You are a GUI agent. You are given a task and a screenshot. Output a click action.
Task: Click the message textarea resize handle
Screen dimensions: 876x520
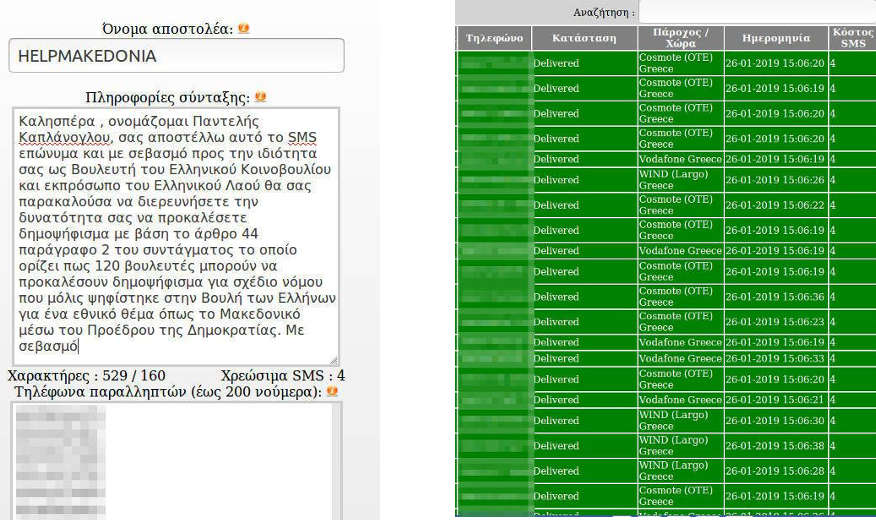tap(334, 360)
